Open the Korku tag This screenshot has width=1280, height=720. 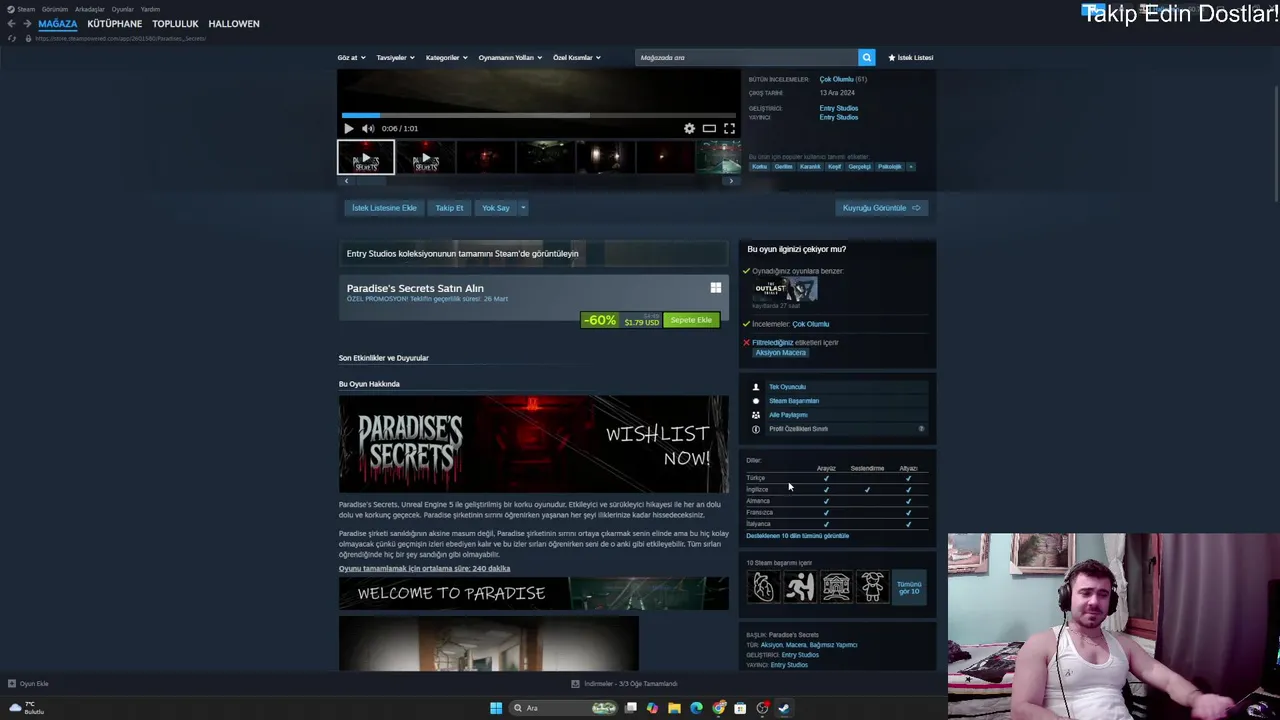pos(760,167)
